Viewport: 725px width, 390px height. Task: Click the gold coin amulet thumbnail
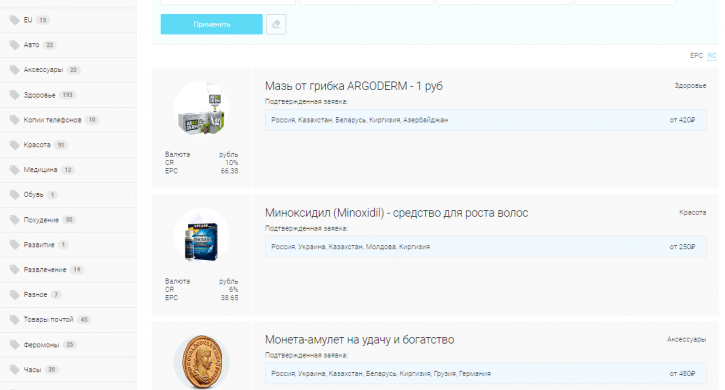(x=202, y=362)
